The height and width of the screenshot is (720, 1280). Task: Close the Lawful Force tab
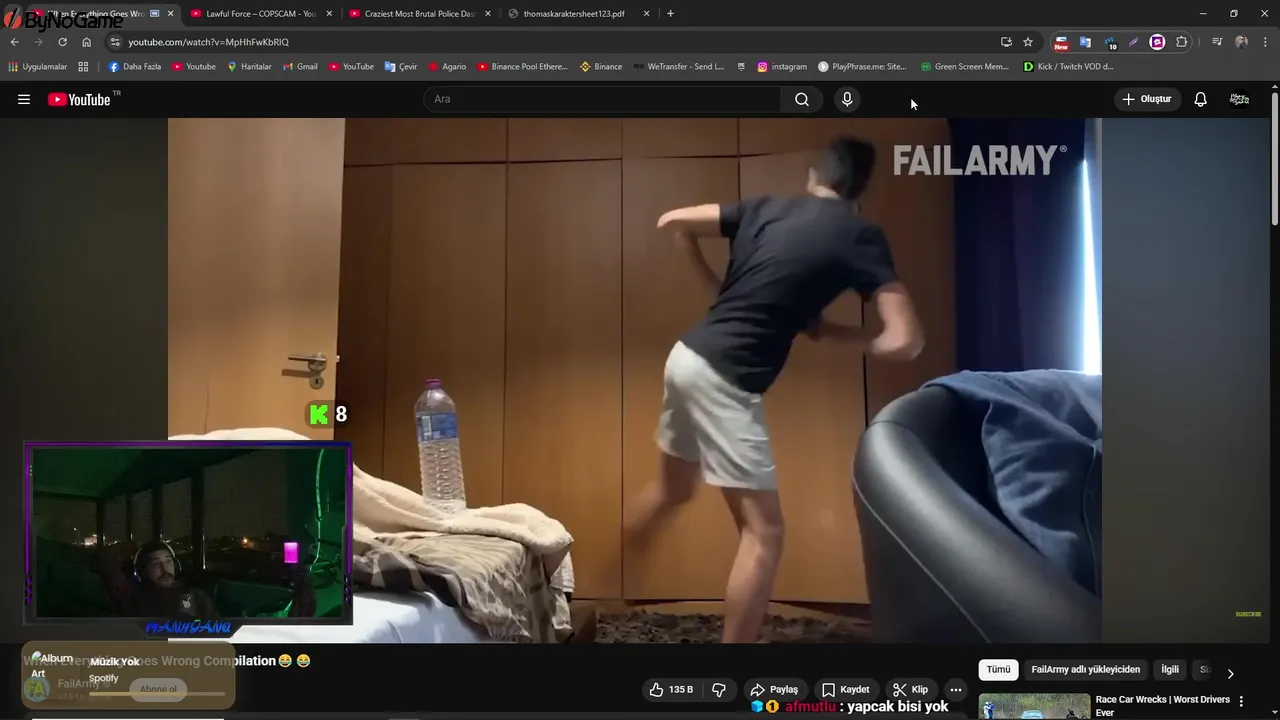(329, 14)
